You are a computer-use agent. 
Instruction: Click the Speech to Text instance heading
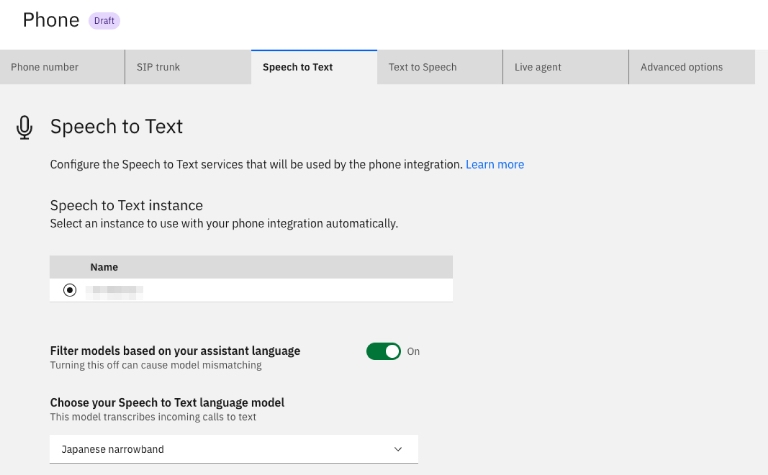tap(126, 205)
